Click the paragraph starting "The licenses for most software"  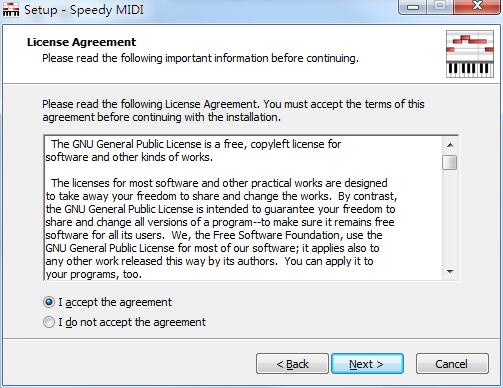tap(221, 229)
